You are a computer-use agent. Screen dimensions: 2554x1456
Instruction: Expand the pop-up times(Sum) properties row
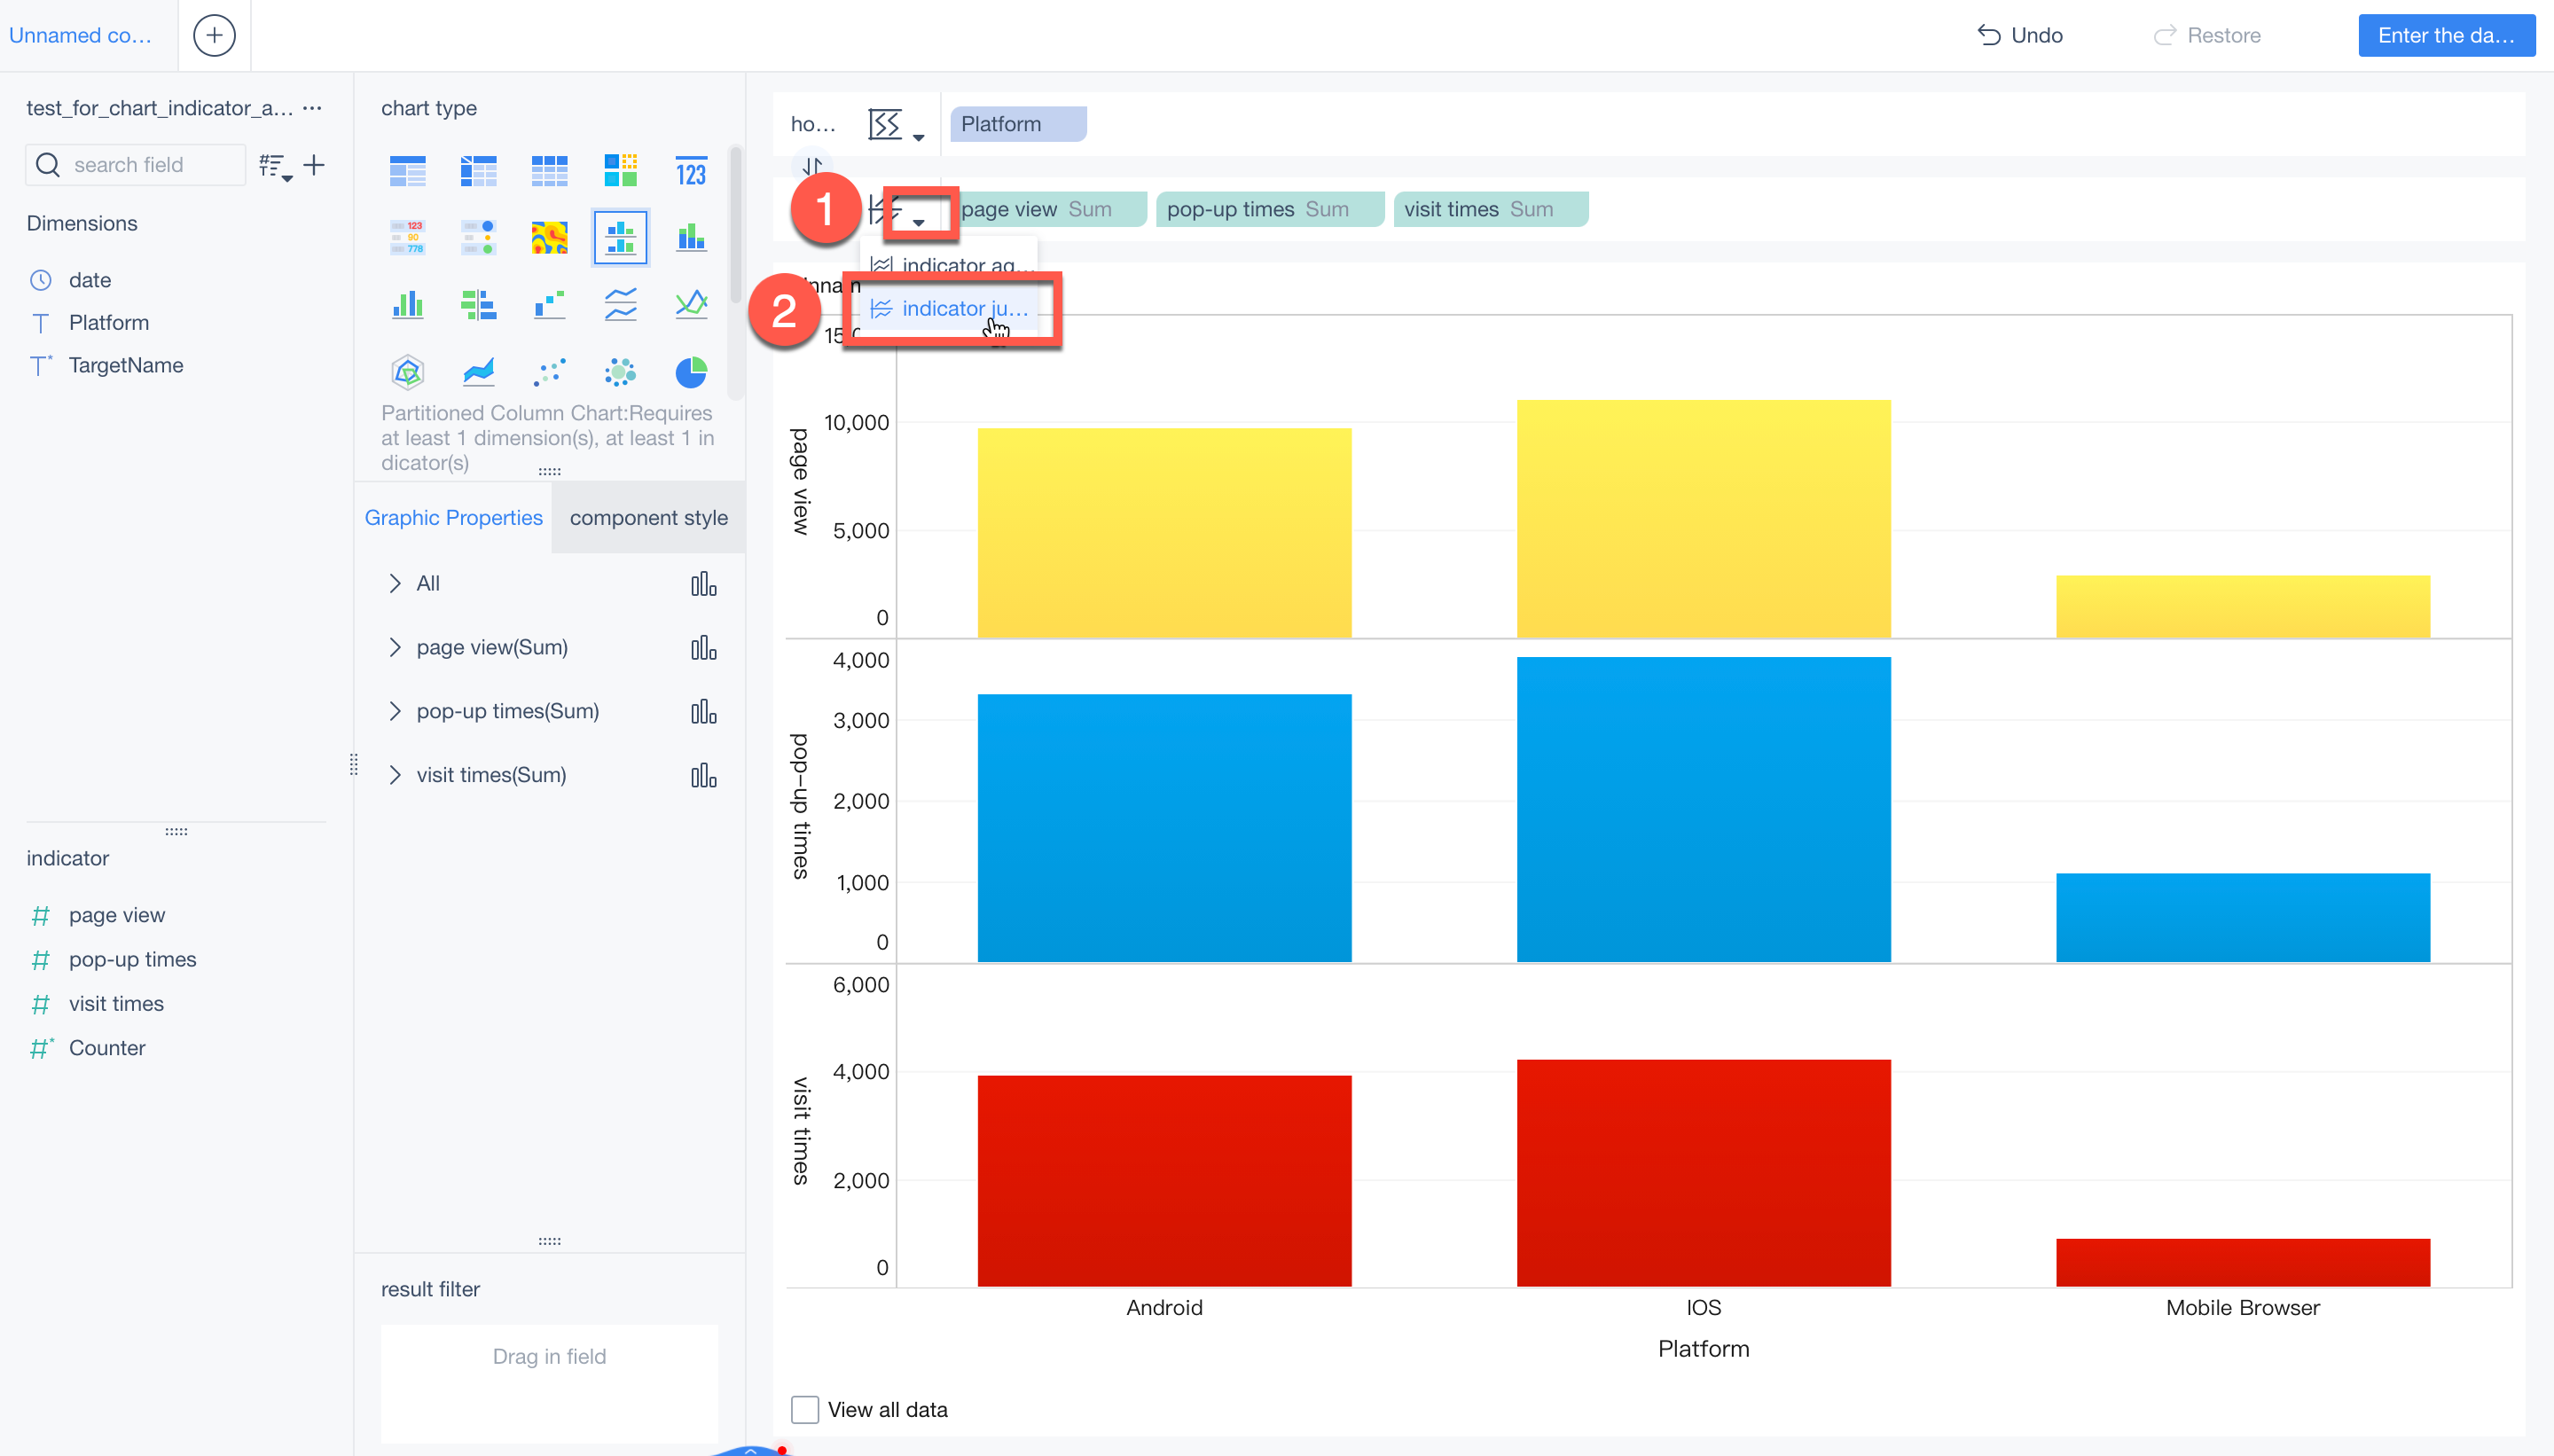(x=394, y=712)
